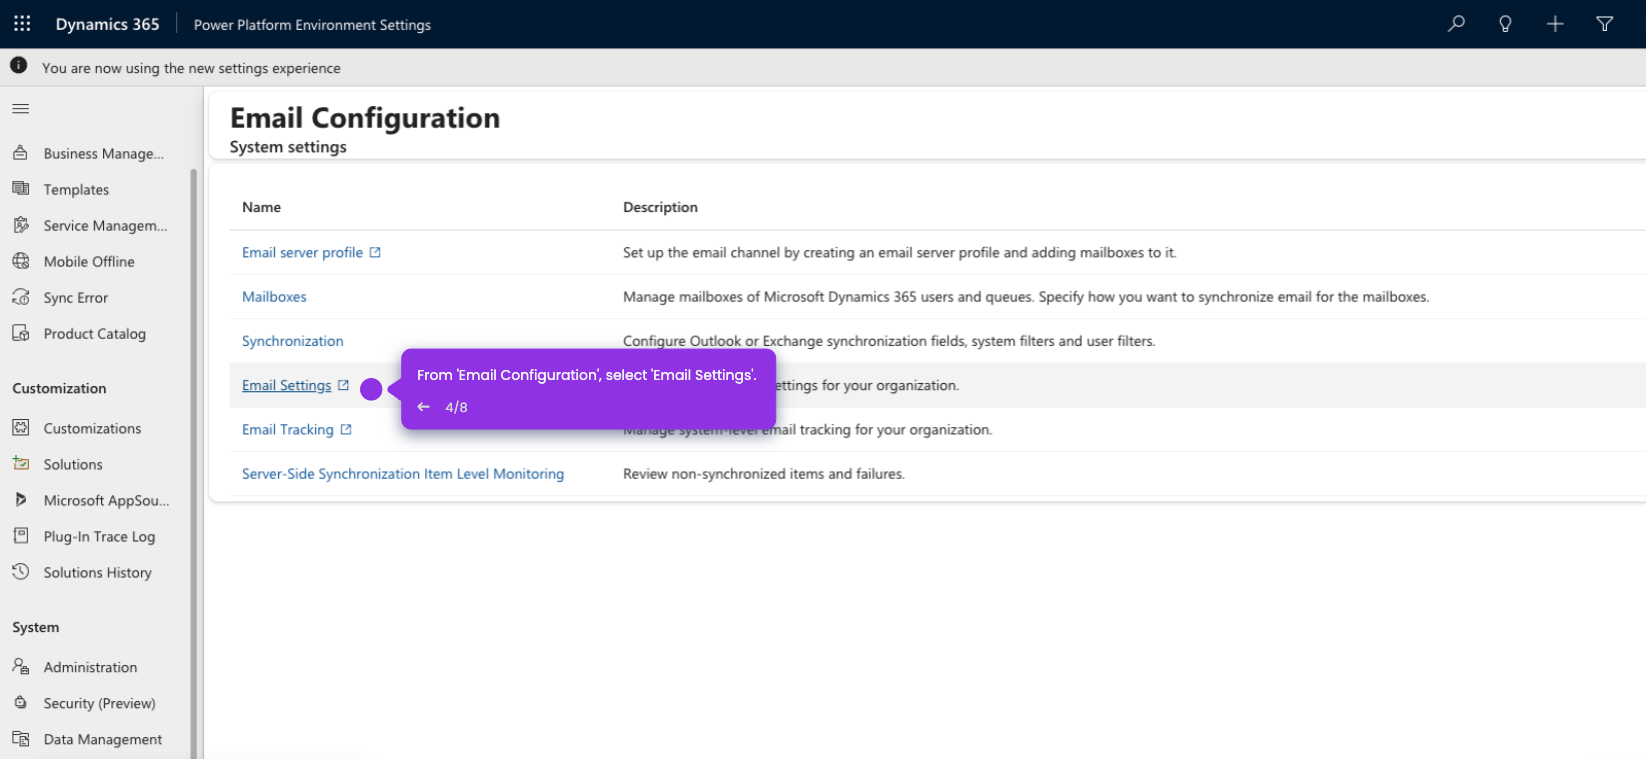
Task: Click the Security (Preview) lock icon
Action: (21, 703)
